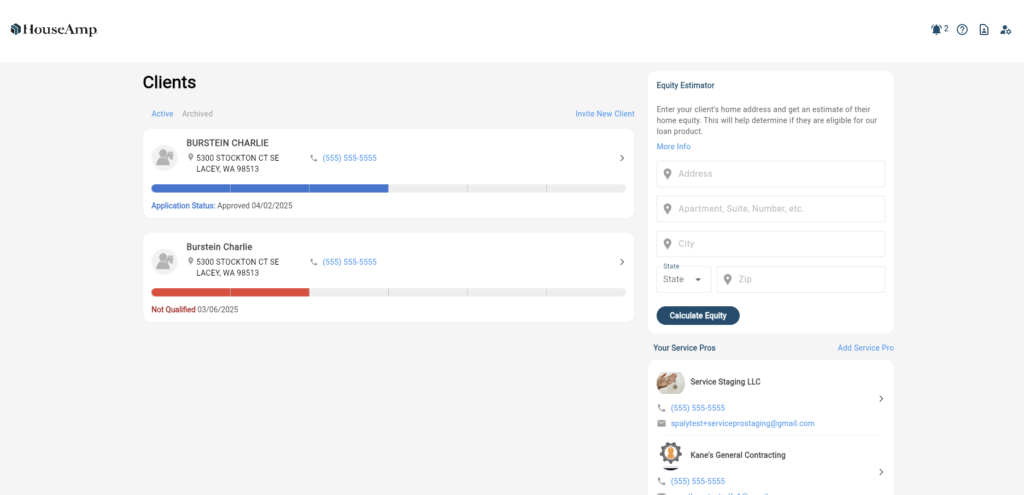
Task: Click the Invite New Client link
Action: pyautogui.click(x=604, y=114)
